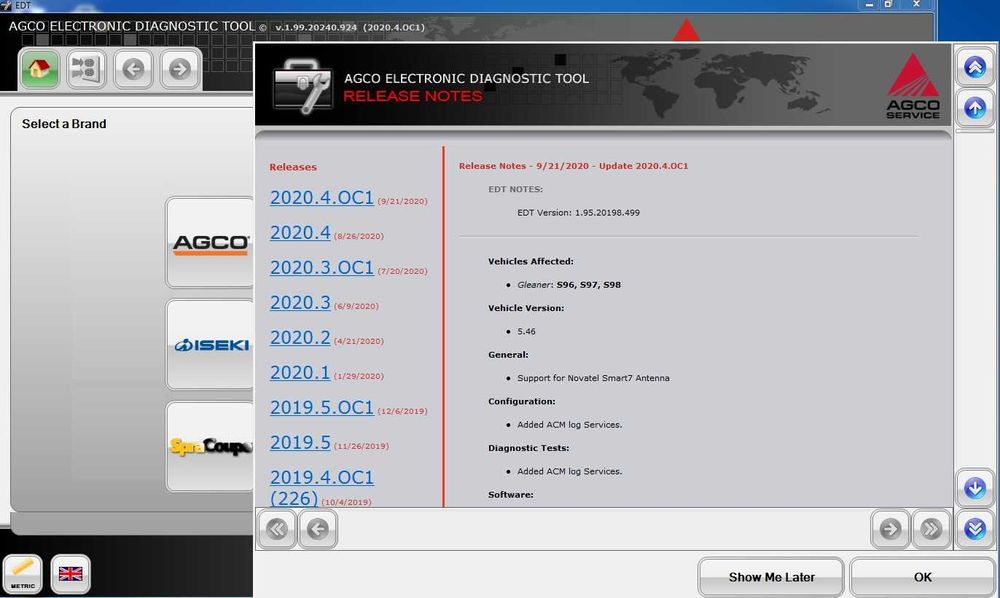Open release 2020.3 notes

(300, 302)
